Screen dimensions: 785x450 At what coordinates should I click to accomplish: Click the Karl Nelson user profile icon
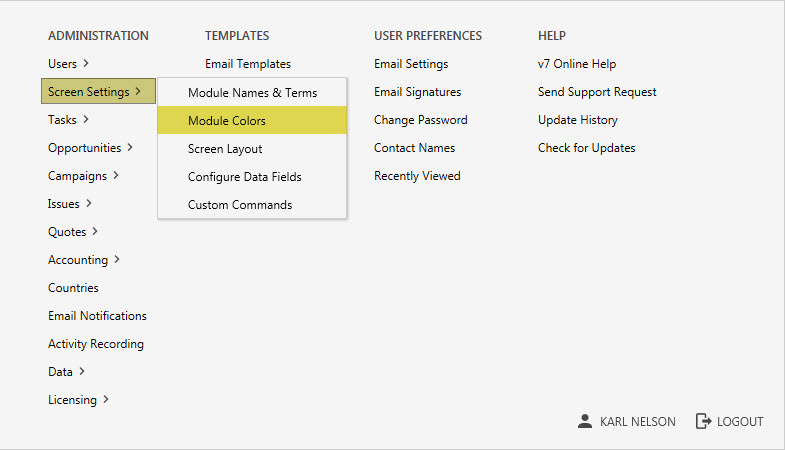[x=585, y=421]
